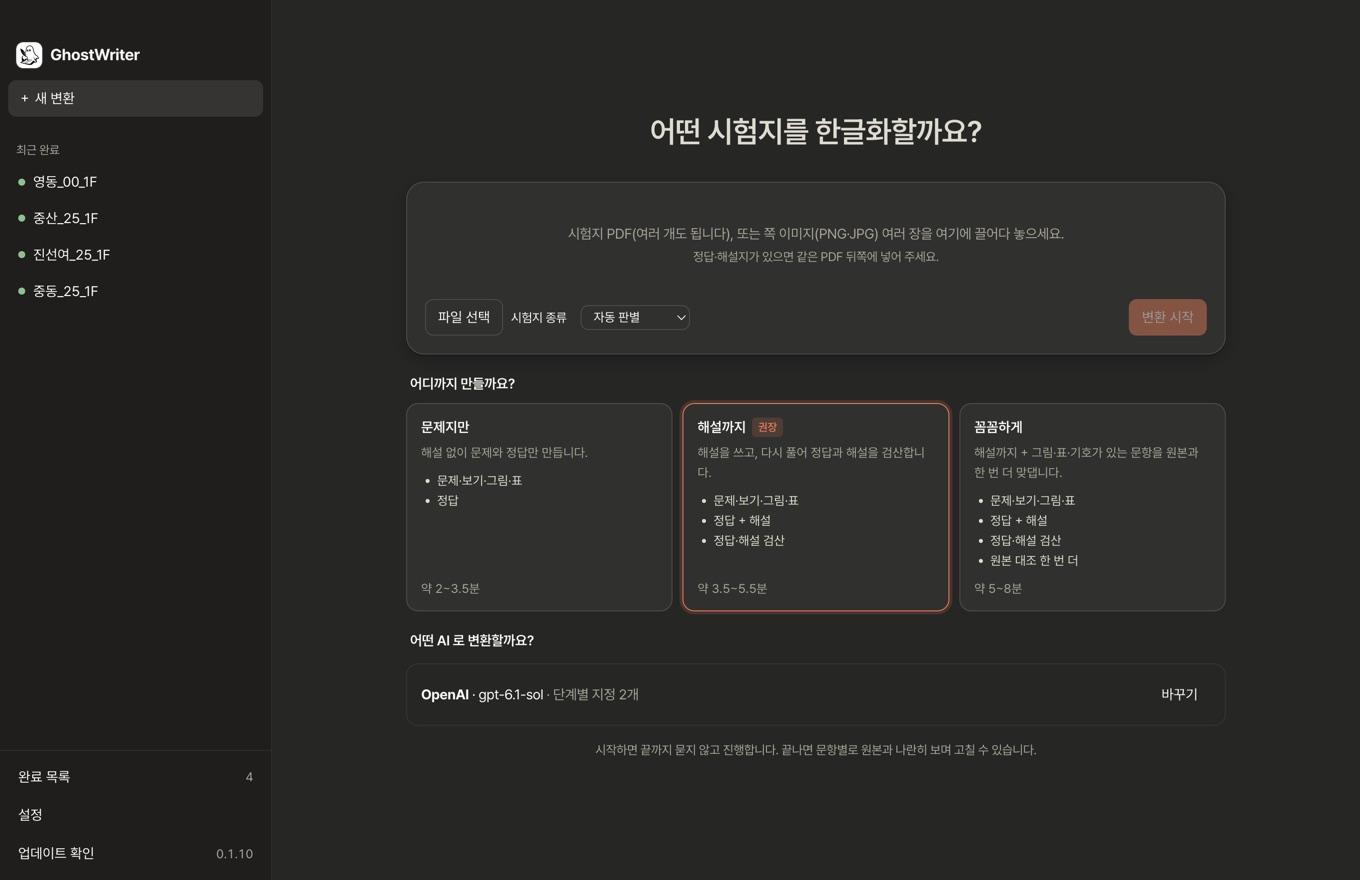Click 업데이트 확인 in the sidebar
The width and height of the screenshot is (1360, 880).
[136, 853]
